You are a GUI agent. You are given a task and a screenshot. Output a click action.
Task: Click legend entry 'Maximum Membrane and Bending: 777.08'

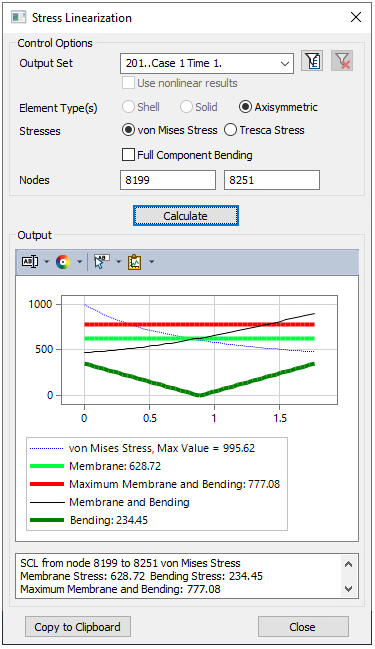(175, 484)
